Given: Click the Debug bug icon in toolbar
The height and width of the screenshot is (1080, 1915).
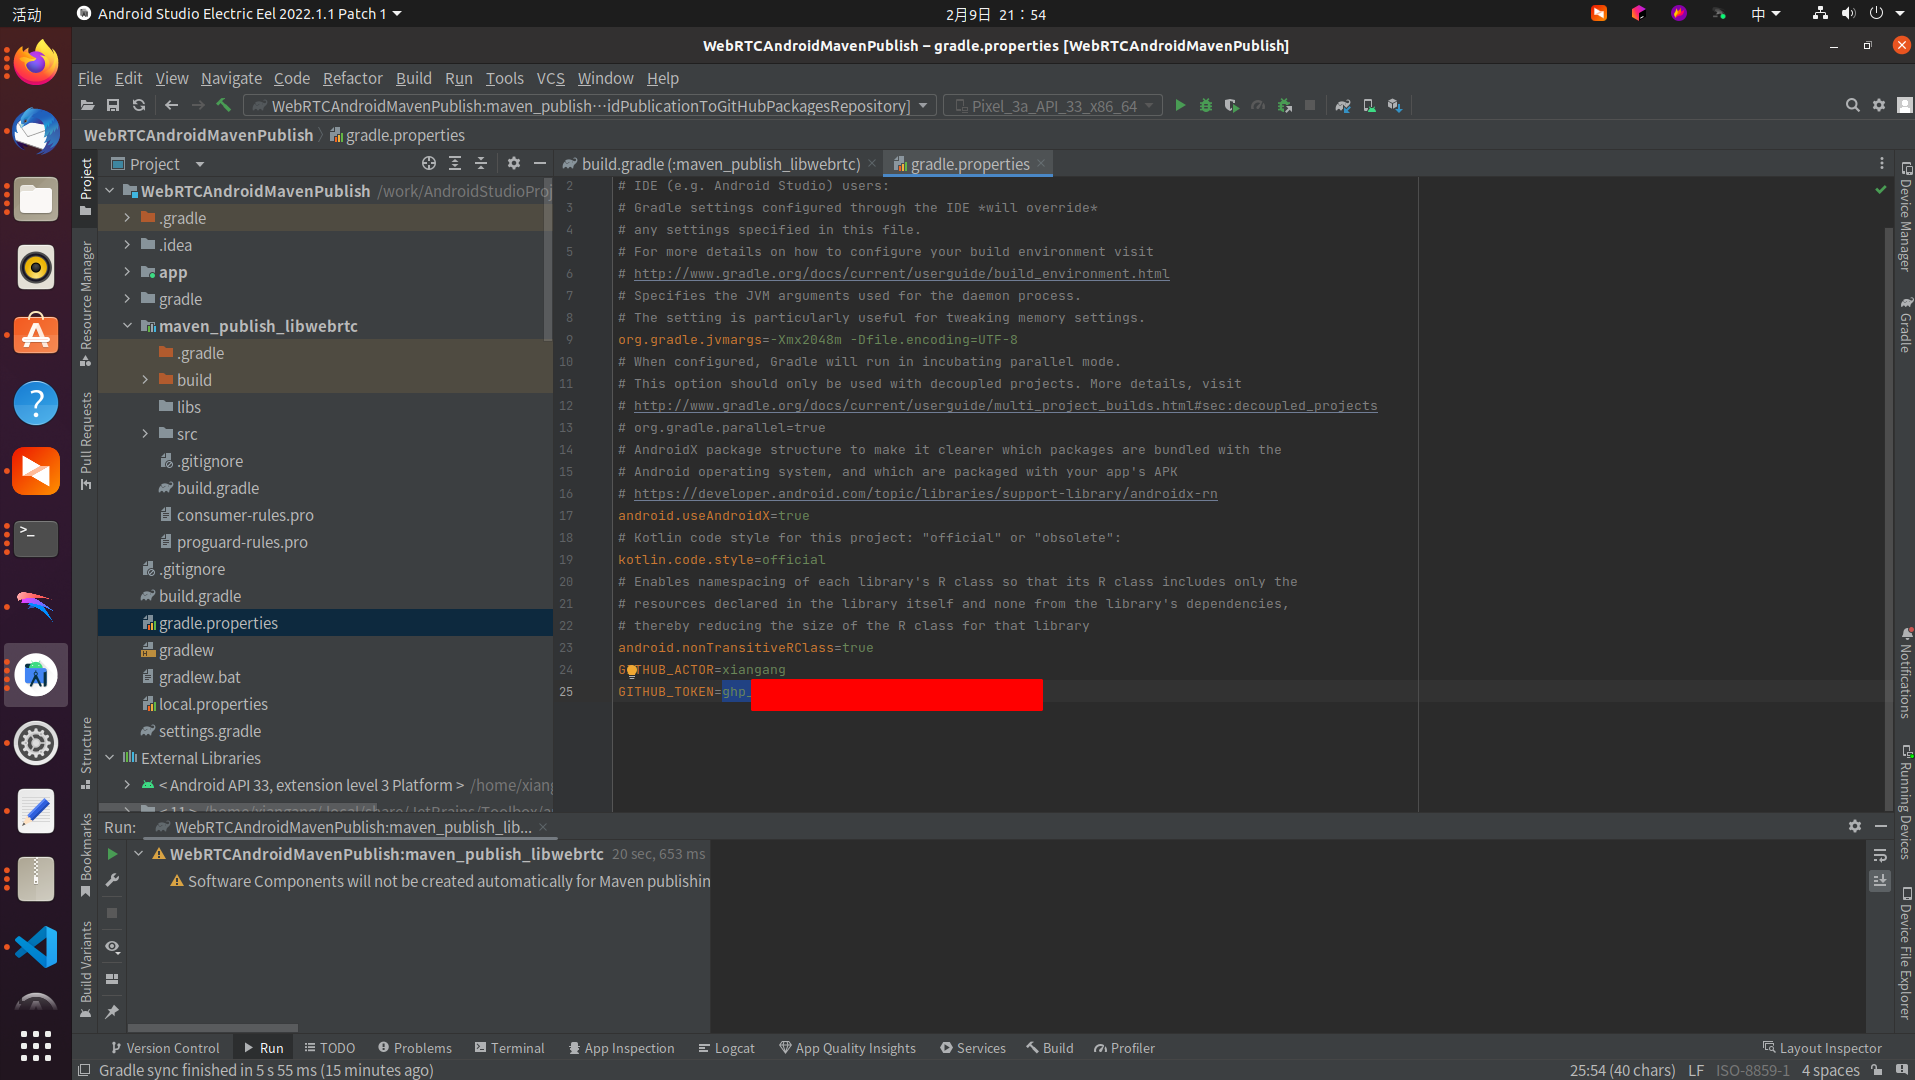Looking at the screenshot, I should (x=1206, y=106).
